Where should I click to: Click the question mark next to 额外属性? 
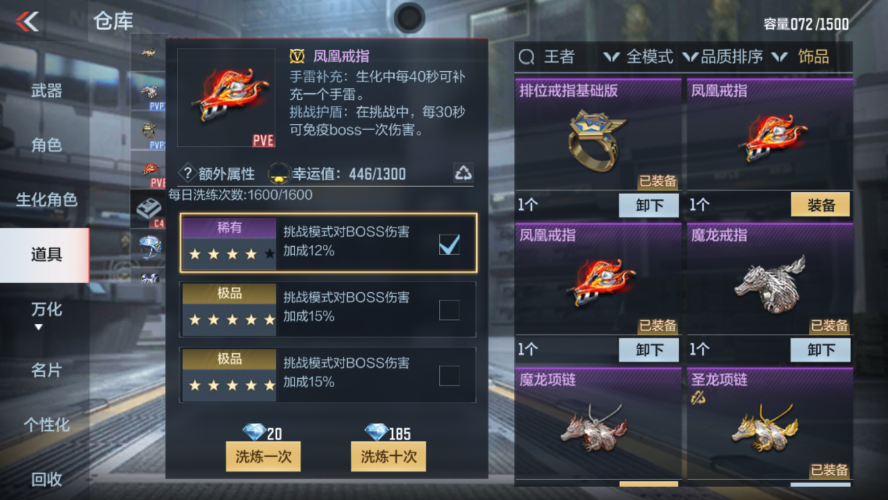click(x=187, y=173)
